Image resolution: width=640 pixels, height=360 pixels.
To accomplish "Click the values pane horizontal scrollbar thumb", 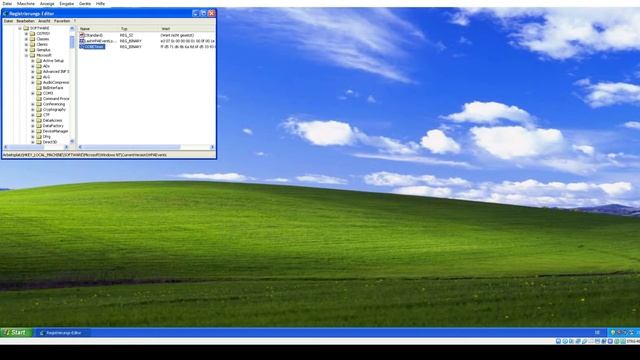I will [x=131, y=147].
